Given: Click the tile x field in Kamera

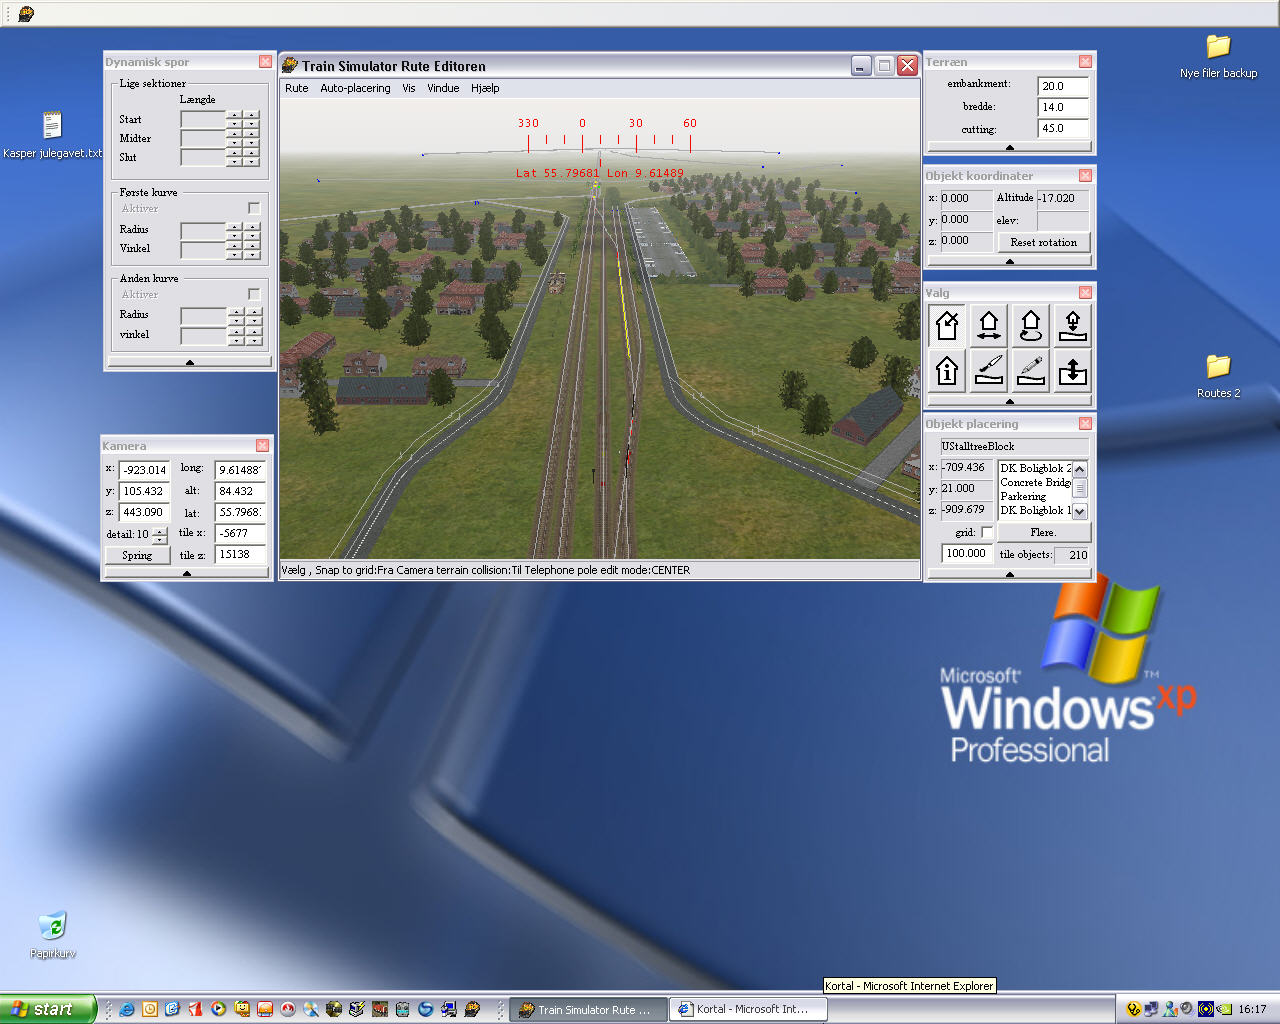Looking at the screenshot, I should click(240, 533).
